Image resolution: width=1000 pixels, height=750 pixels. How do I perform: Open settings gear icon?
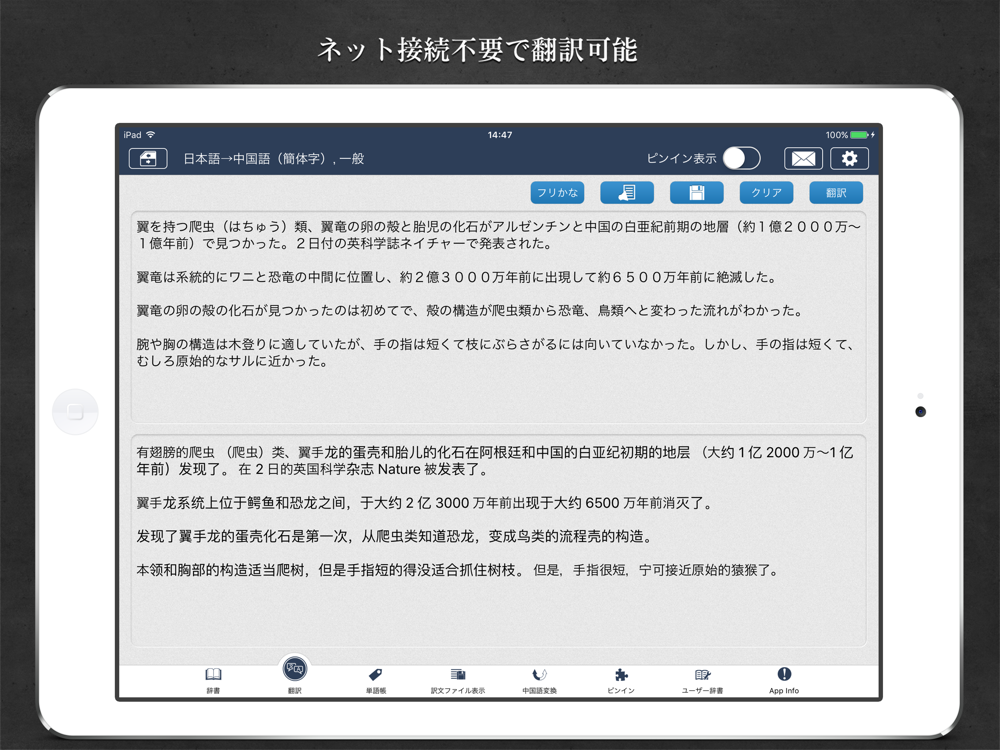[x=849, y=158]
